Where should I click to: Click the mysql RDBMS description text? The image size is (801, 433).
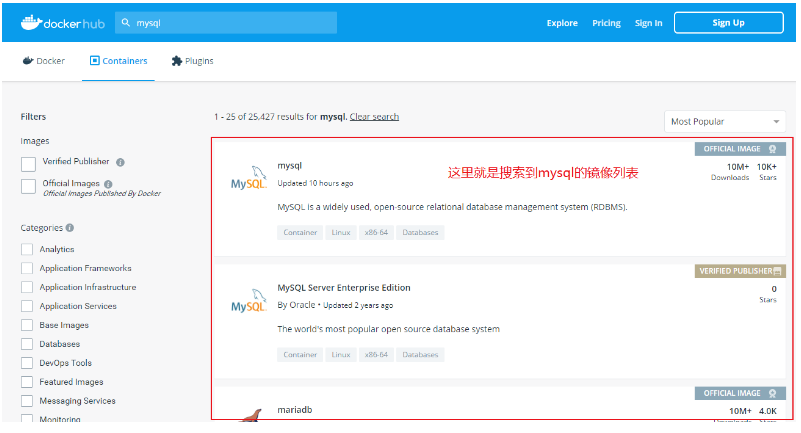click(x=452, y=207)
